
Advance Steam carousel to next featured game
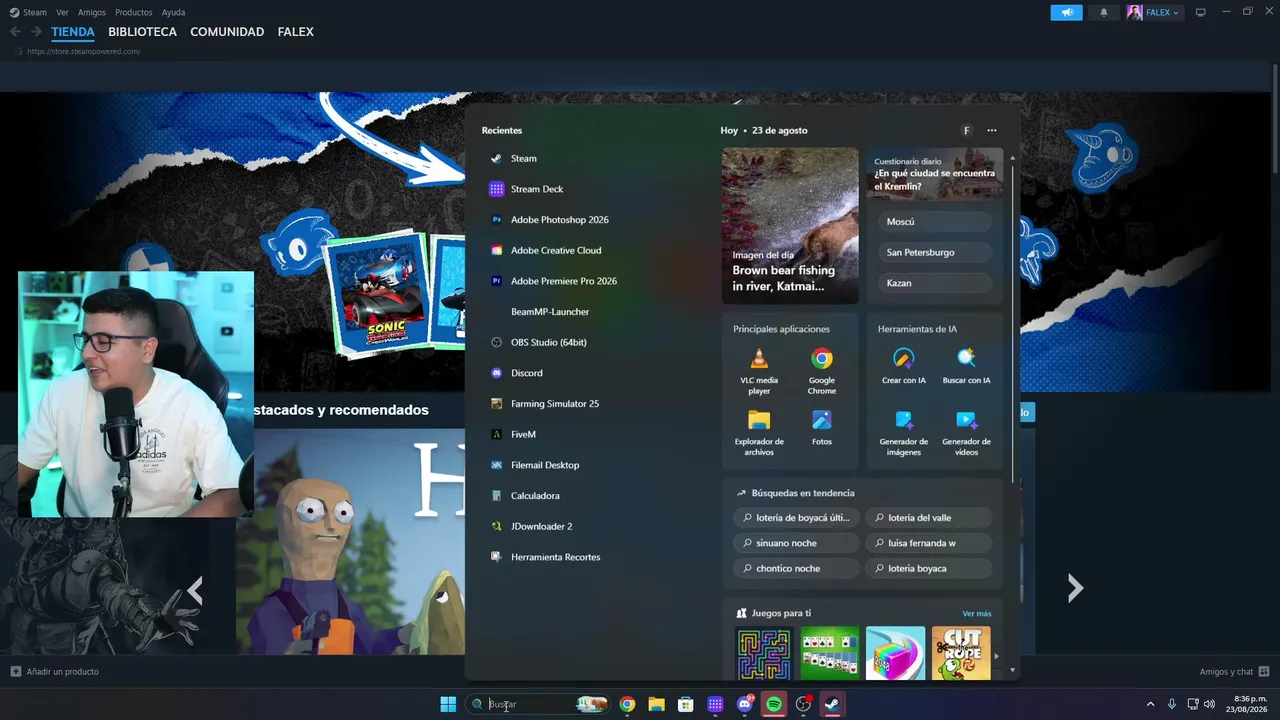click(1075, 588)
